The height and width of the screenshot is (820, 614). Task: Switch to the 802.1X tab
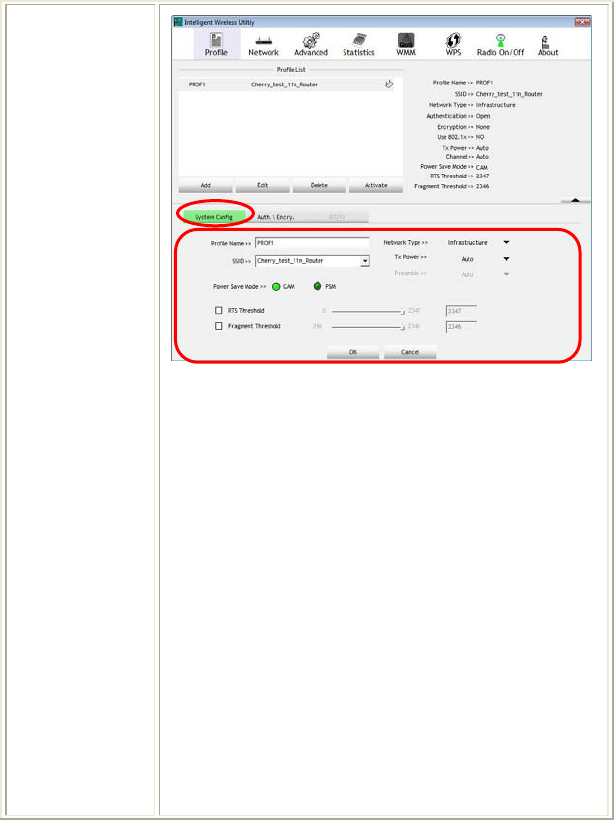tap(337, 217)
